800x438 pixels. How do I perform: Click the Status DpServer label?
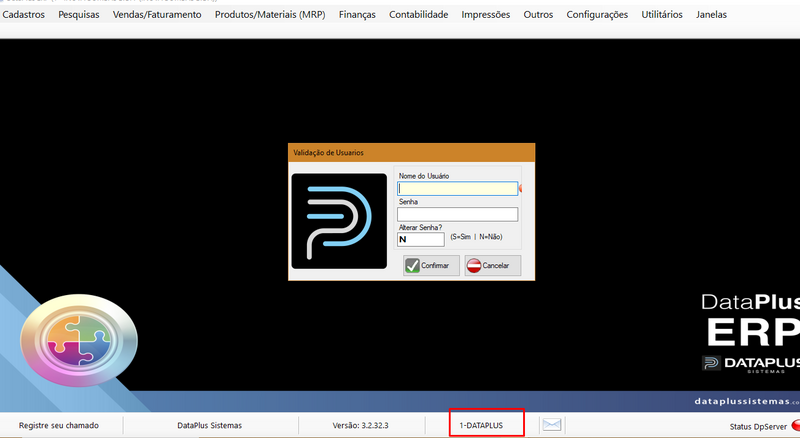[x=758, y=426]
